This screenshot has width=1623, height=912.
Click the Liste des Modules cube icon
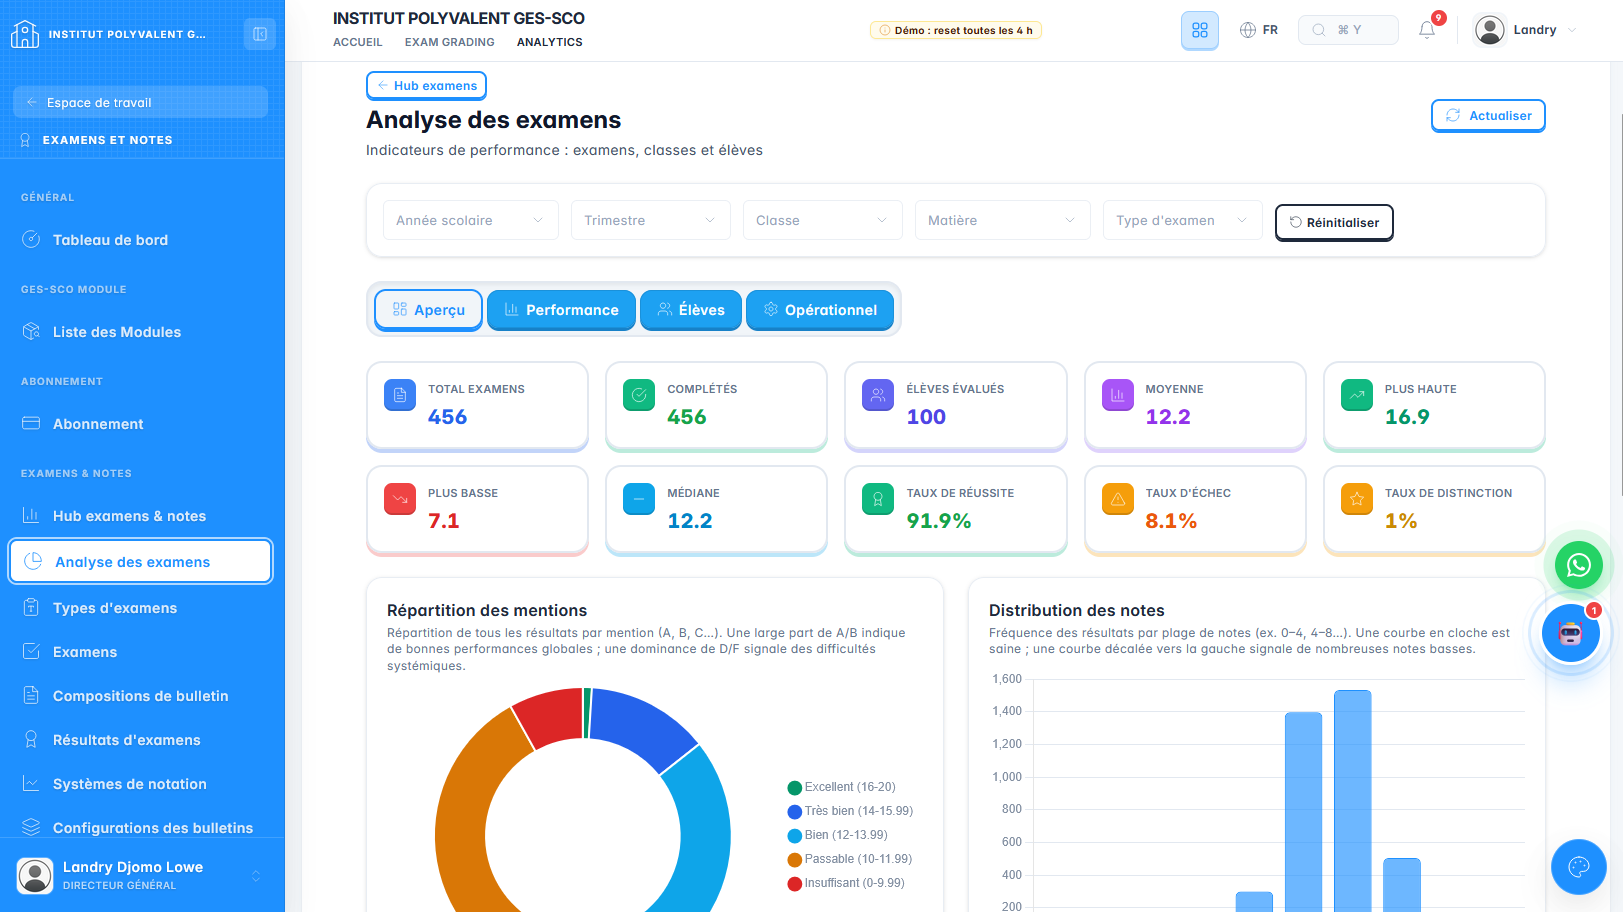(31, 331)
